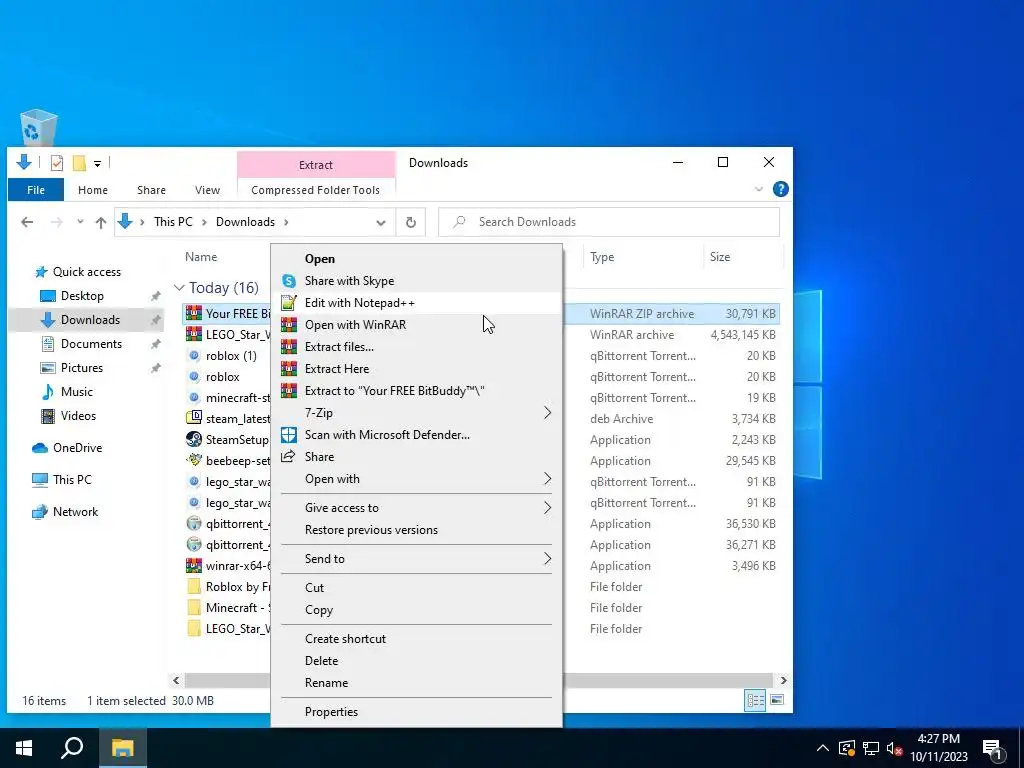The width and height of the screenshot is (1024, 768).
Task: Collapse the Today (16) group
Action: point(179,288)
